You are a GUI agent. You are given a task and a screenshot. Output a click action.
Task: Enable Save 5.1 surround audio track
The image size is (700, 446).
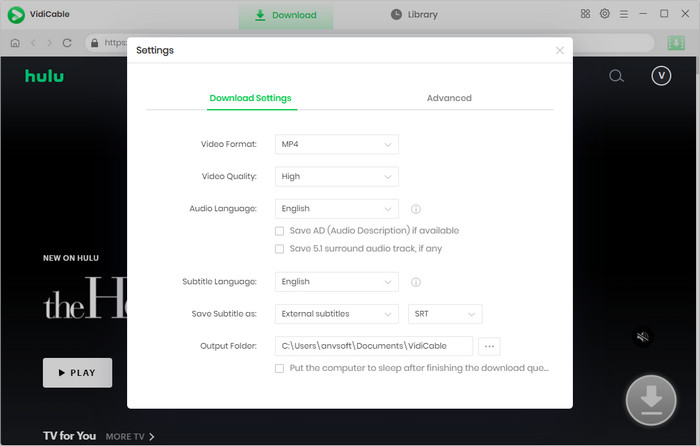click(279, 249)
